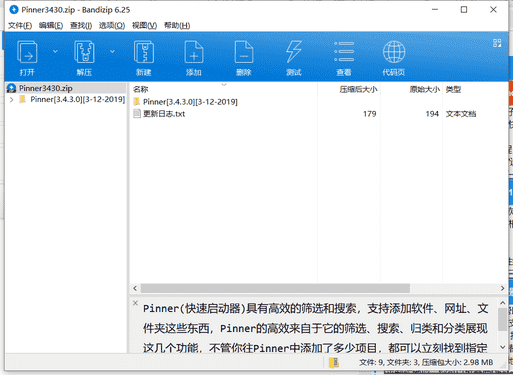Maximize the Bandizip window
Viewport: 513px width, 375px height.
click(464, 10)
